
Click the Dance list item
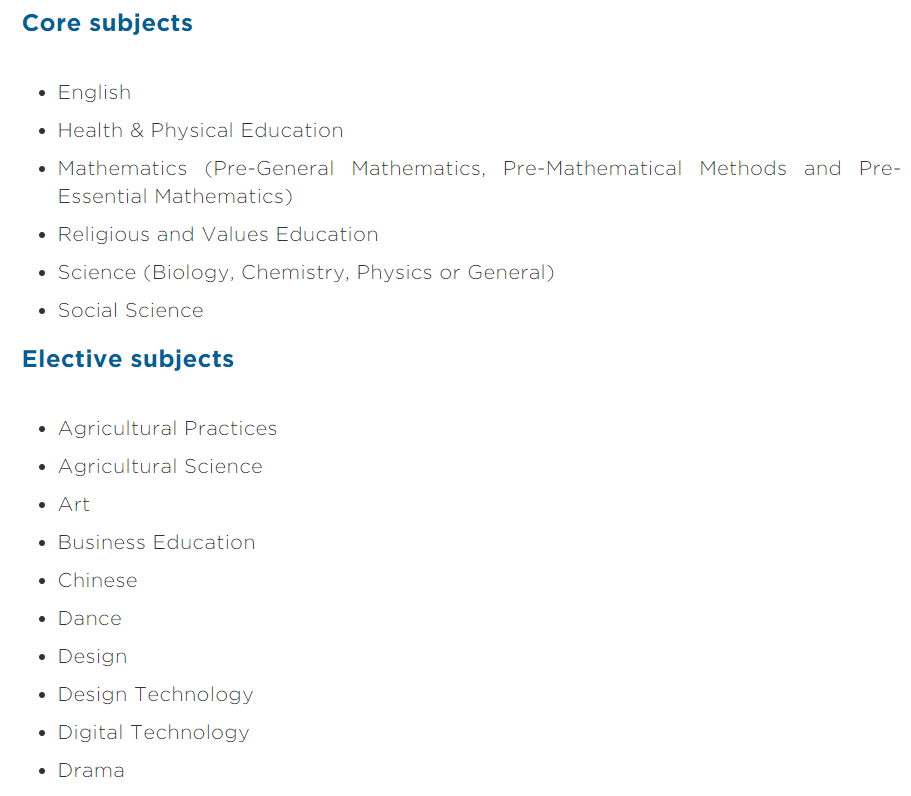89,618
